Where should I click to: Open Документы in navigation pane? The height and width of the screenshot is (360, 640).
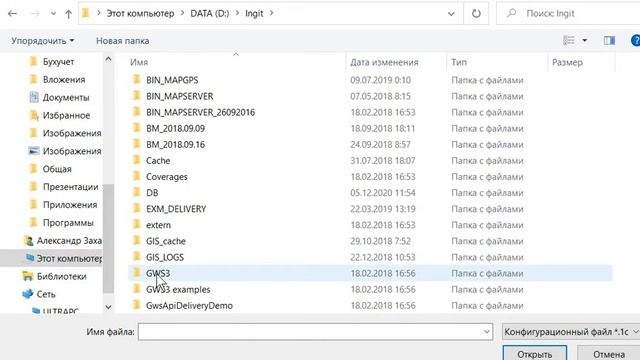tap(66, 98)
